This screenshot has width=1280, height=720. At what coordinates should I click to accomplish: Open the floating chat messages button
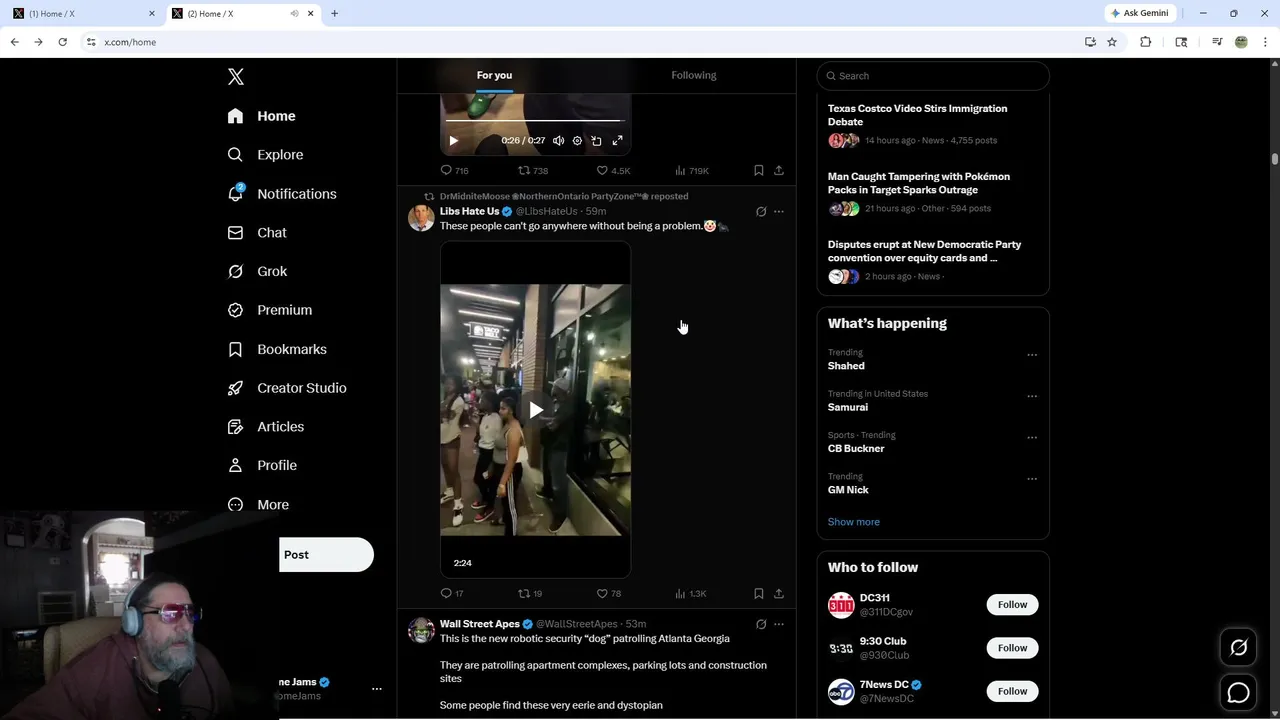(1238, 692)
